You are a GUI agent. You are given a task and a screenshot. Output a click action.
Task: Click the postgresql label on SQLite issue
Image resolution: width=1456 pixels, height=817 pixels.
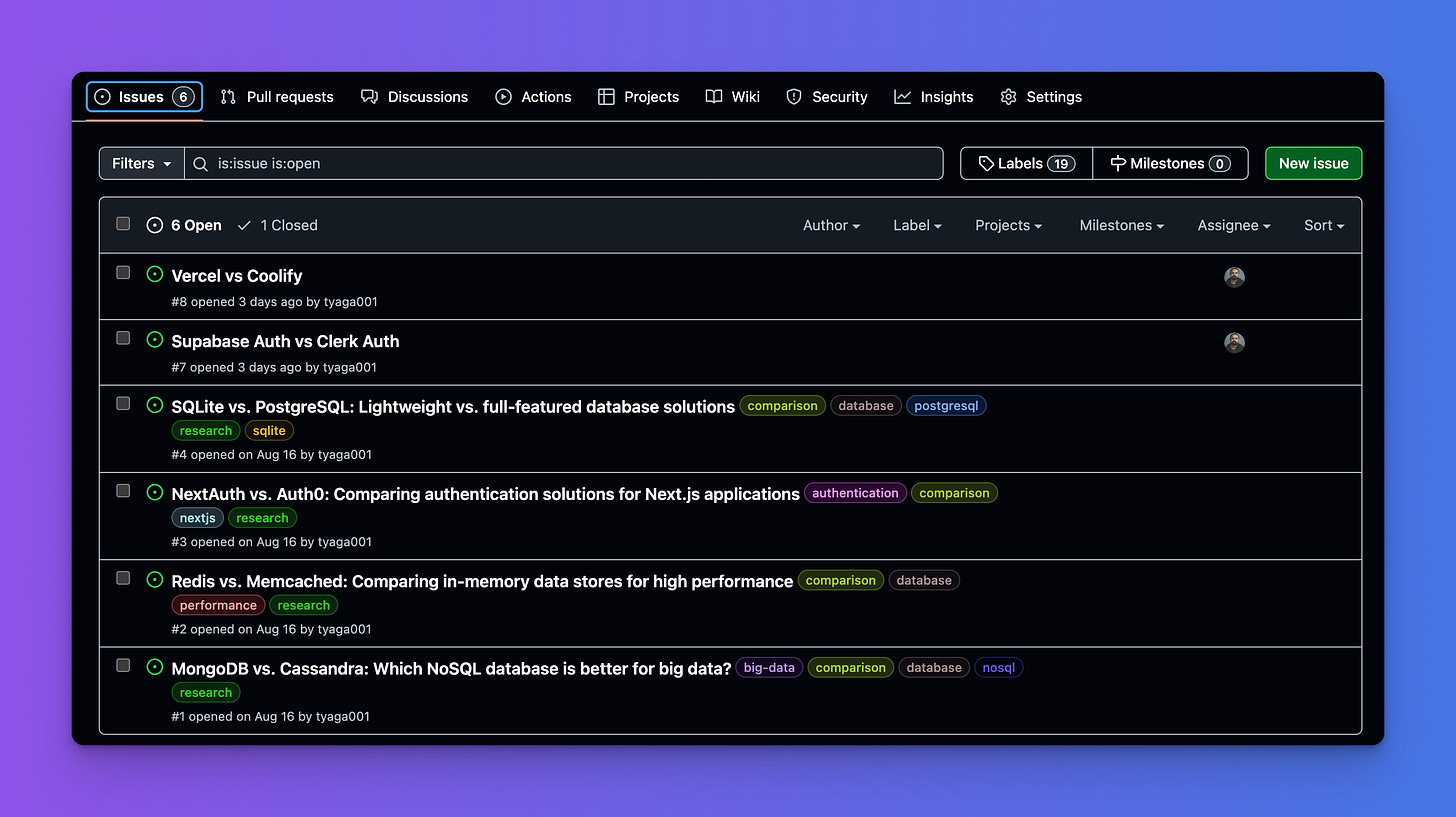(x=946, y=406)
